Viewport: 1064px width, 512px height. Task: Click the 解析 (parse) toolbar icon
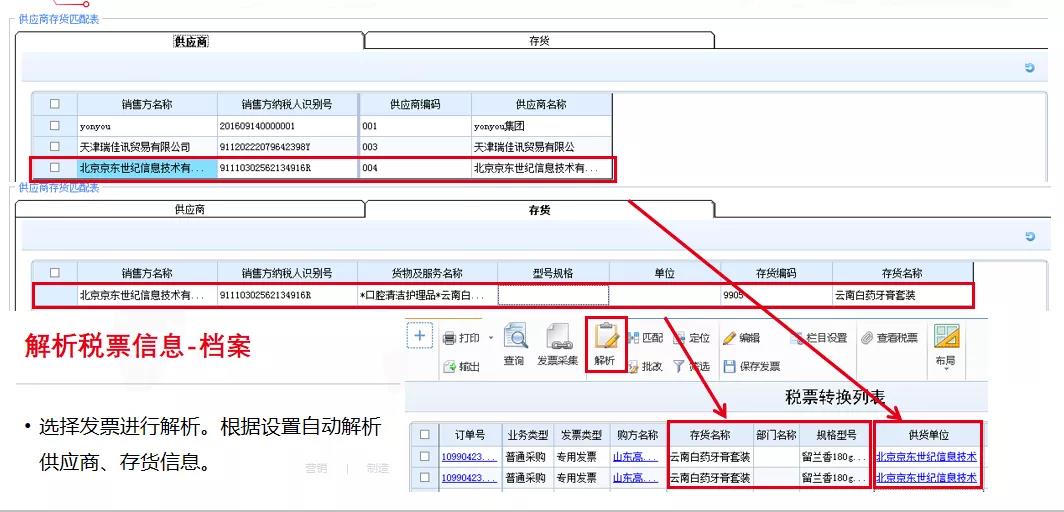[606, 338]
